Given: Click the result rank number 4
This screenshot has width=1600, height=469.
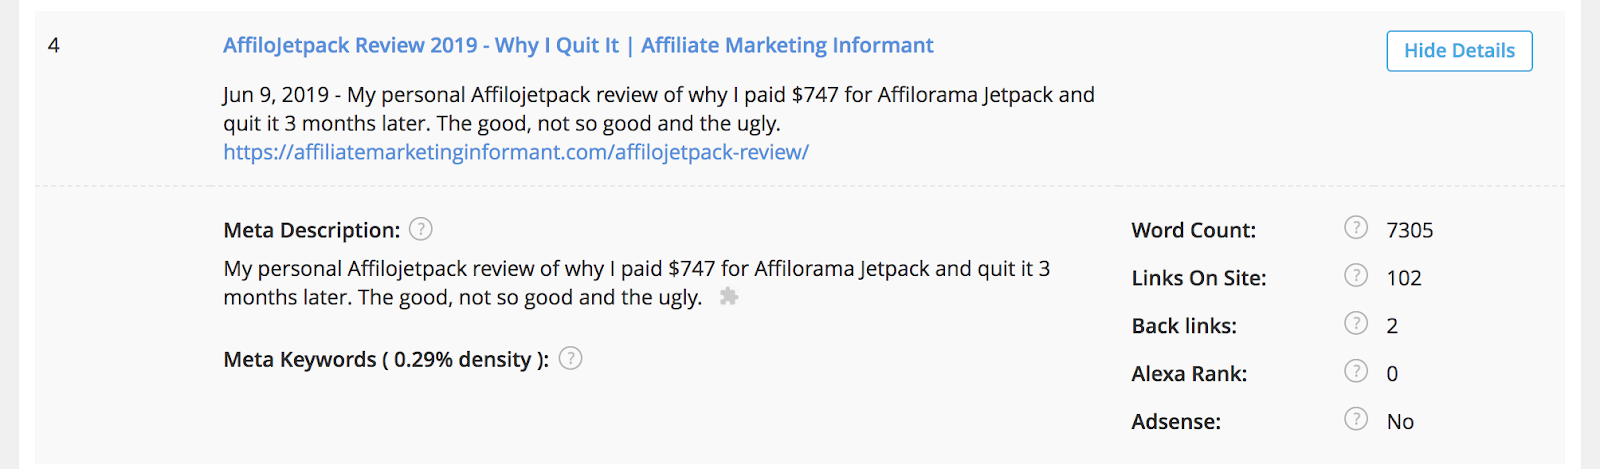Looking at the screenshot, I should 54,46.
